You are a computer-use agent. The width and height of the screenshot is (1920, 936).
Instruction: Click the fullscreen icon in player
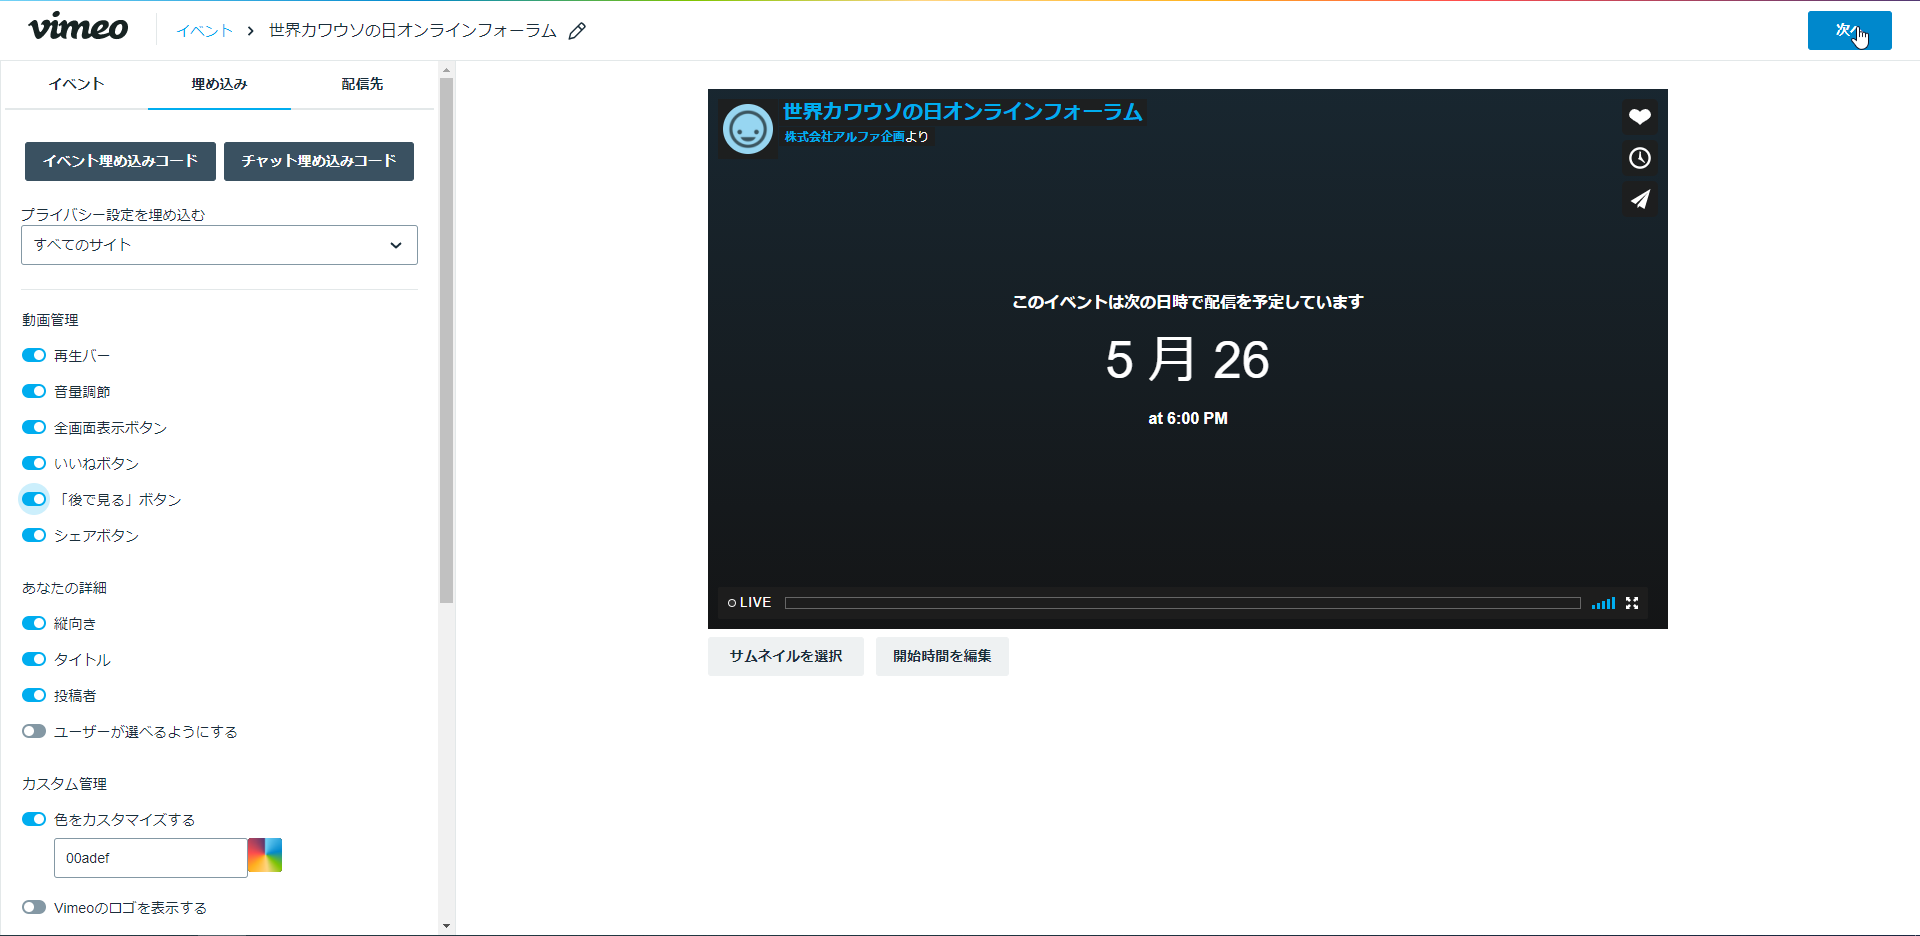pyautogui.click(x=1632, y=603)
